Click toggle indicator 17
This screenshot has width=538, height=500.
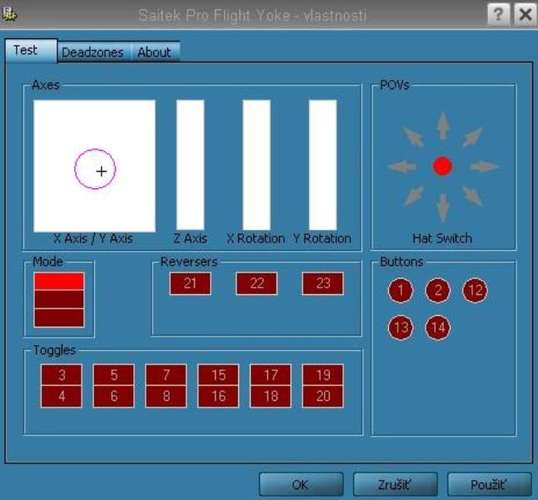click(270, 375)
